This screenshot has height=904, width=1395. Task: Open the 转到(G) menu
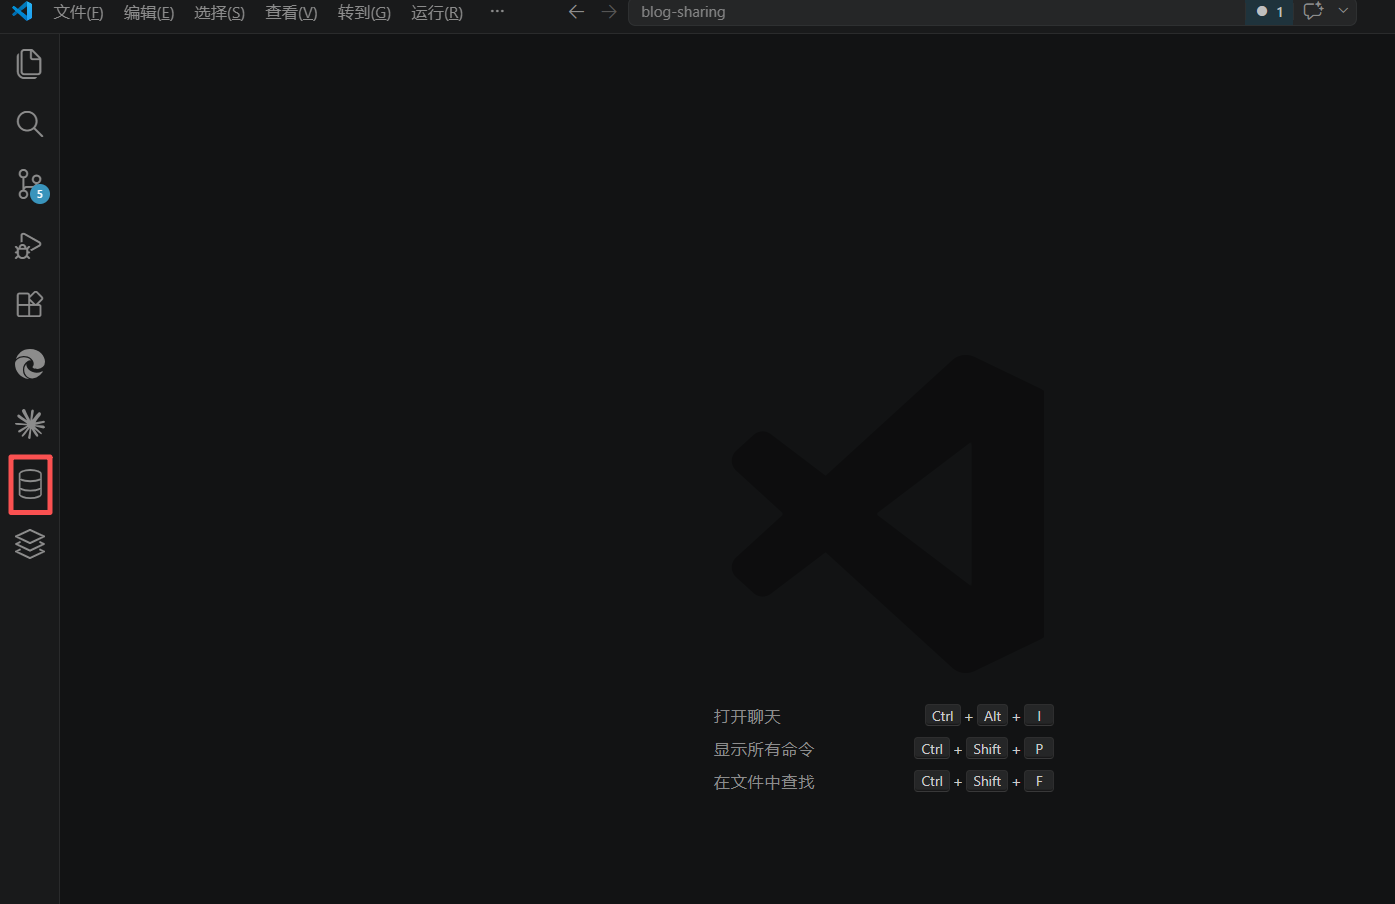364,12
